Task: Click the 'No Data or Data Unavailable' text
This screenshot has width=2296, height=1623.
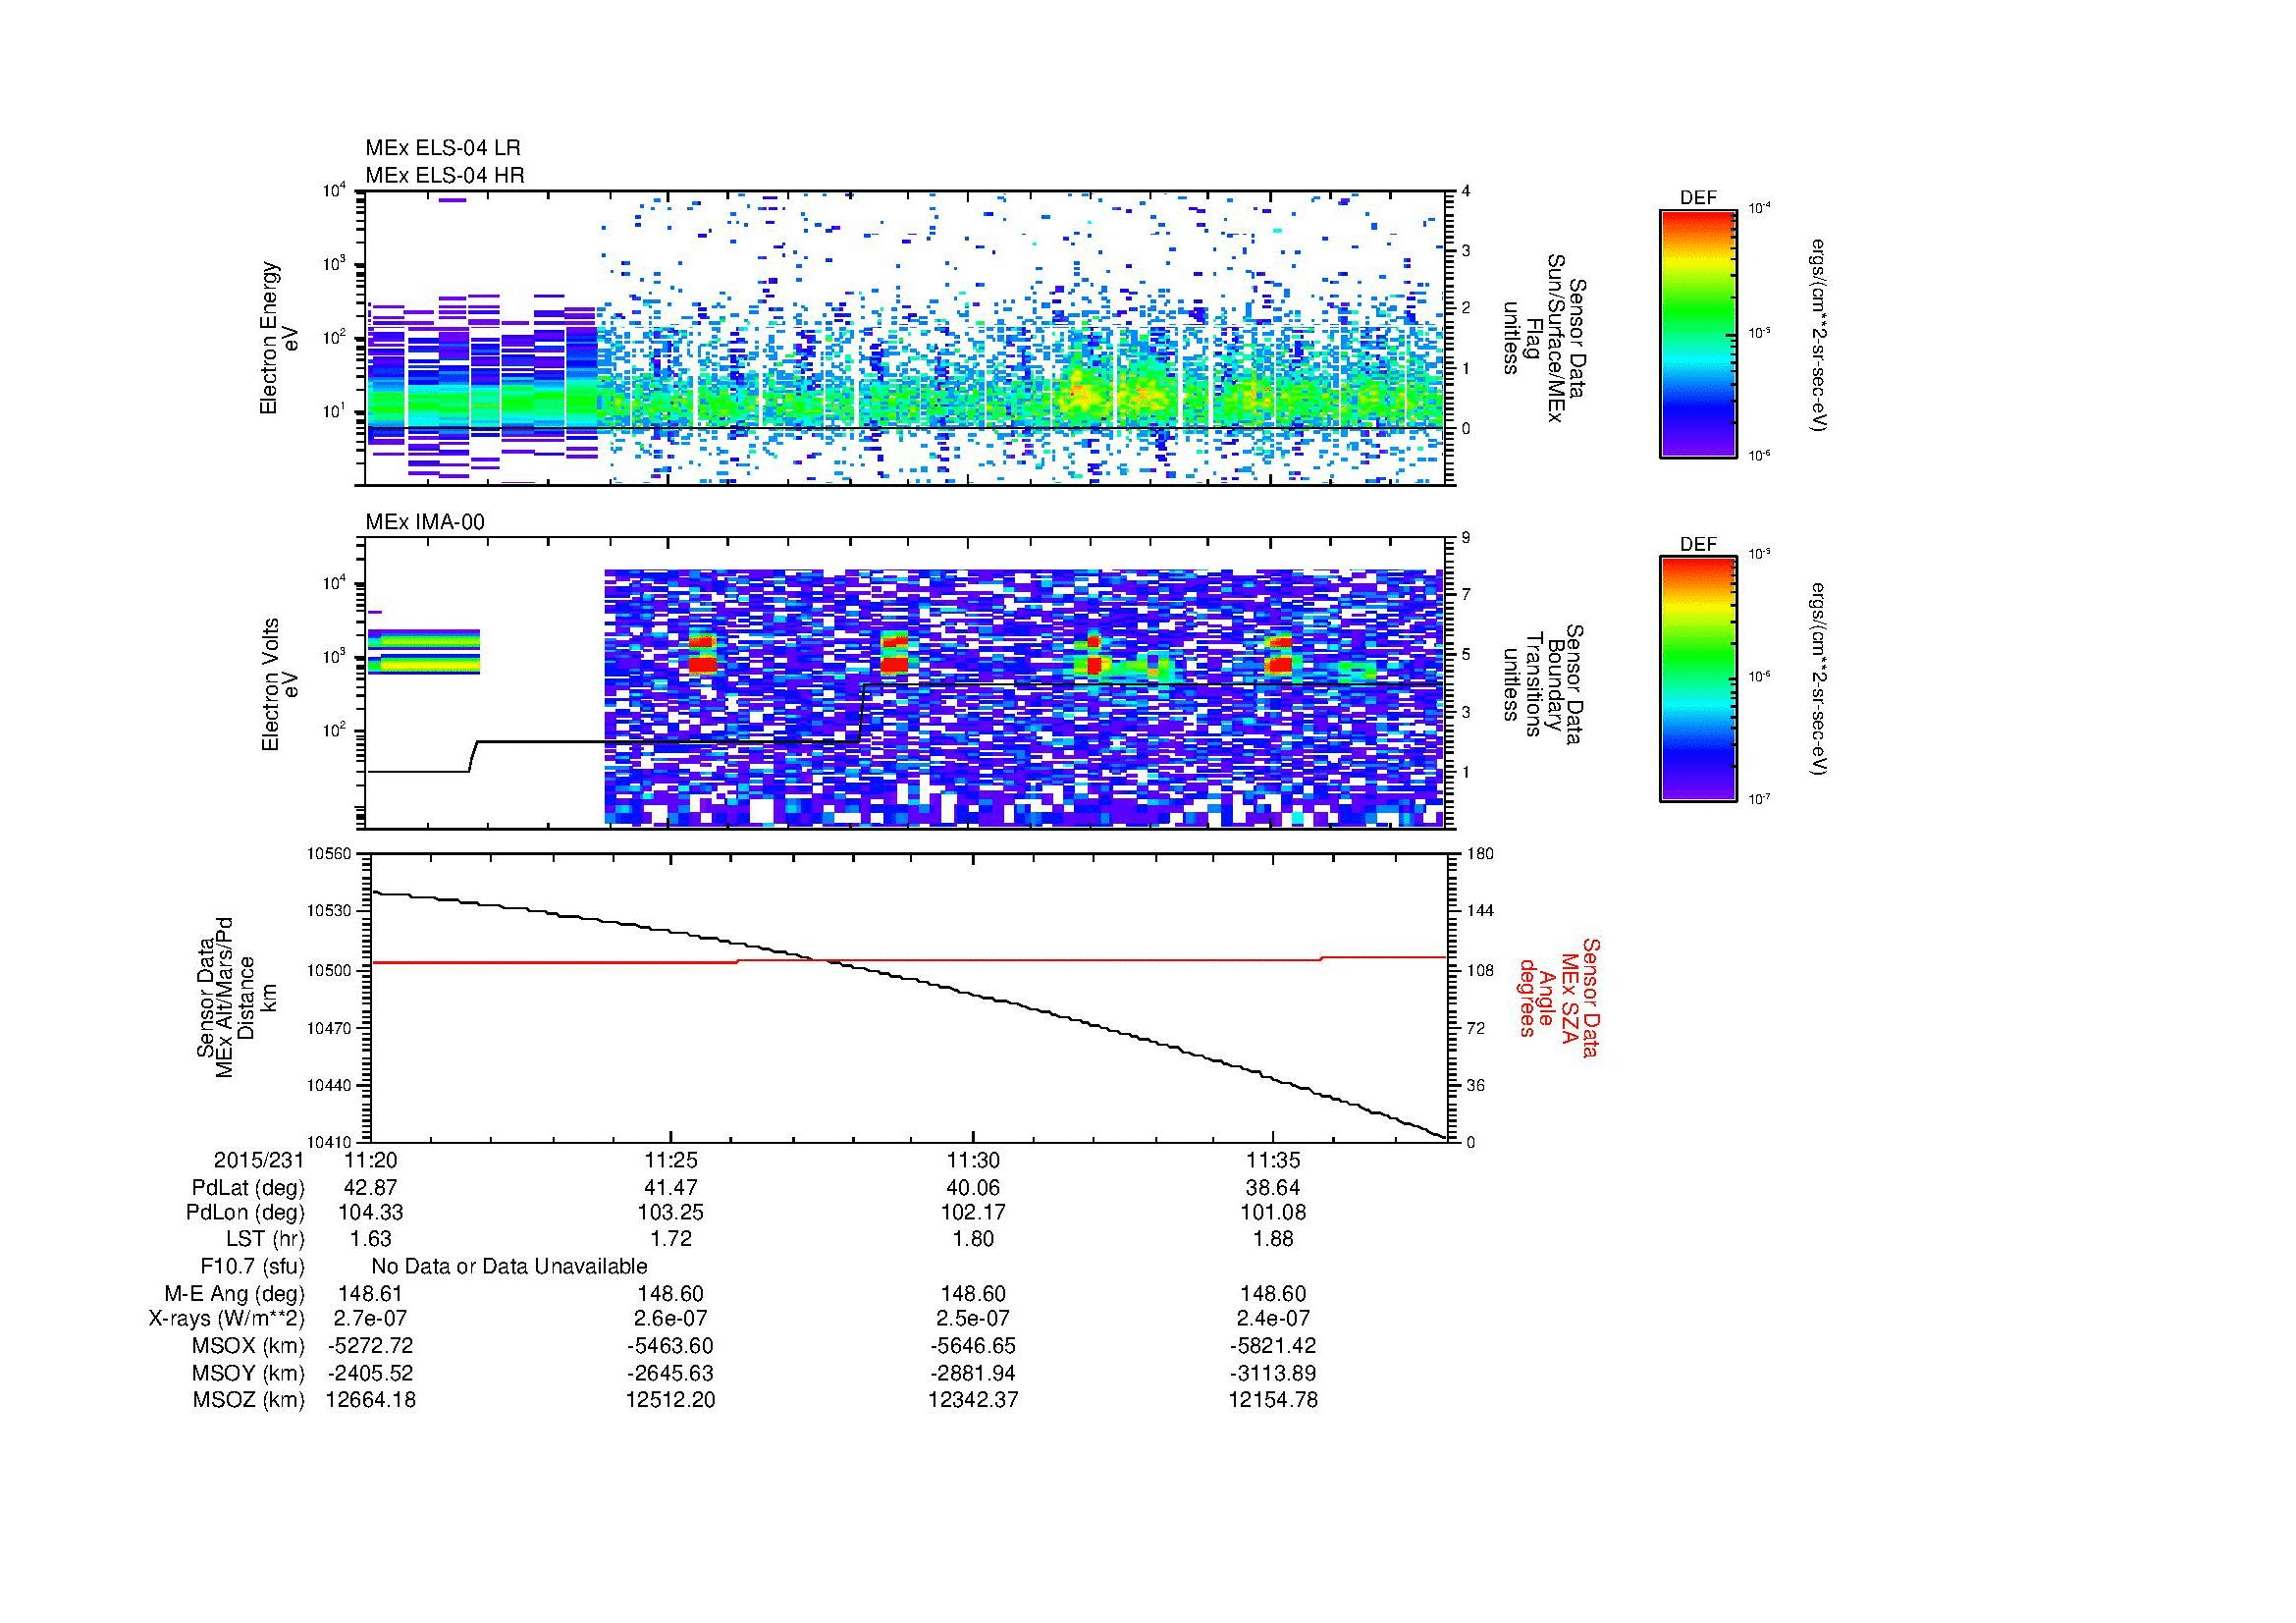Action: 509,1266
